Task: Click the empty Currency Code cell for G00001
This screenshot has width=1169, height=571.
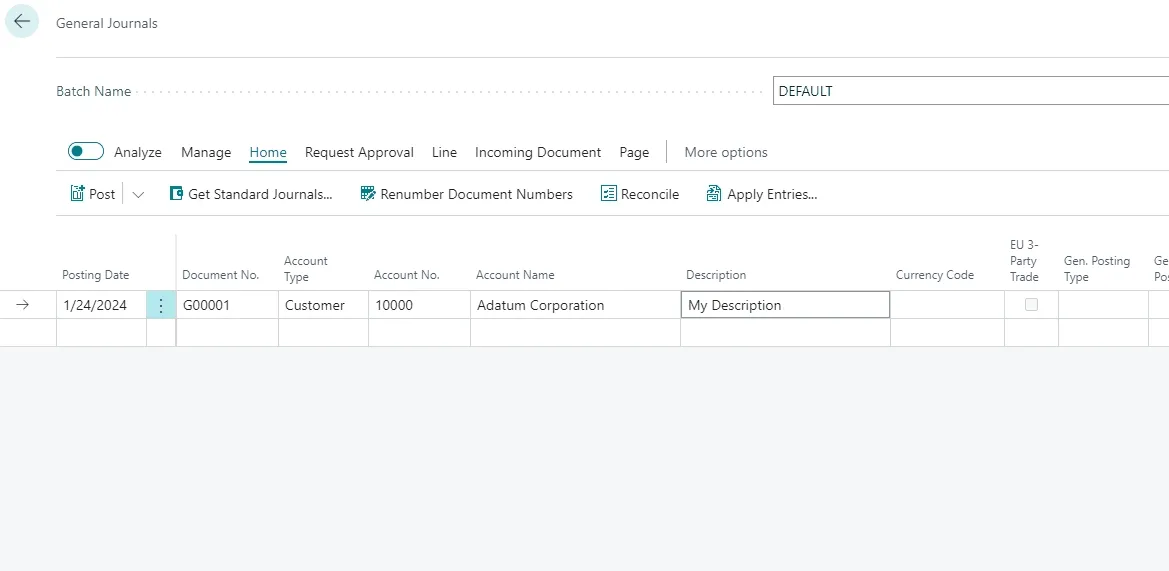Action: tap(948, 305)
